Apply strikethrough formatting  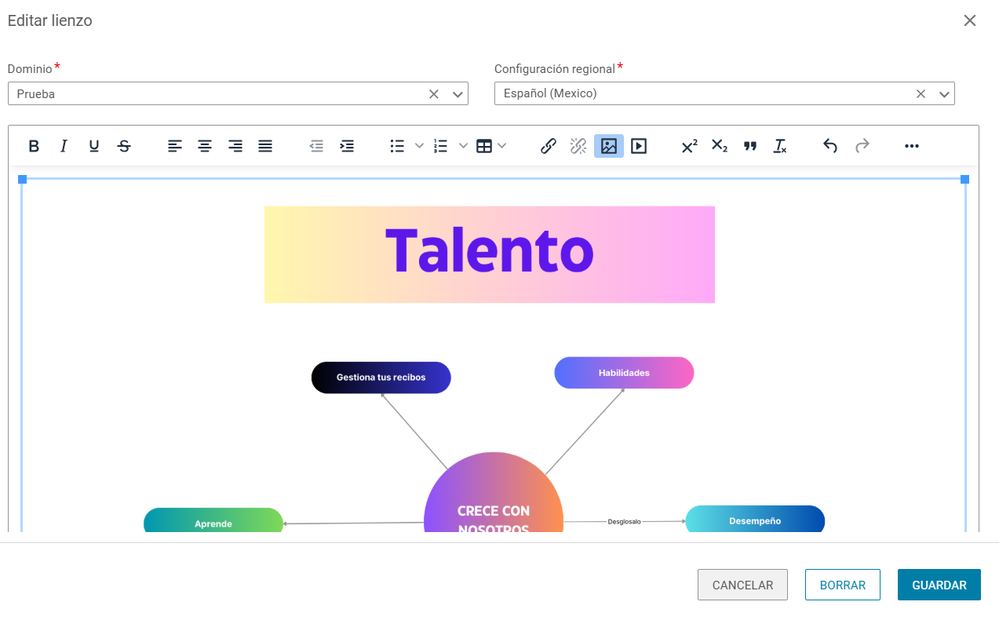(124, 146)
